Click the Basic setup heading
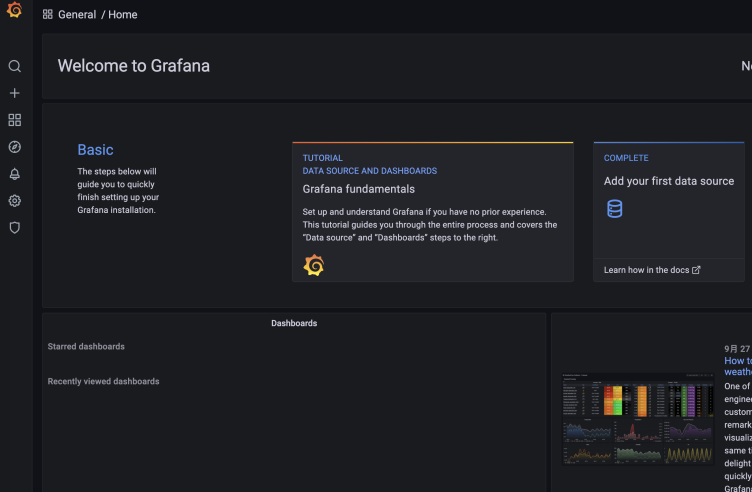This screenshot has height=492, width=752. pos(95,150)
